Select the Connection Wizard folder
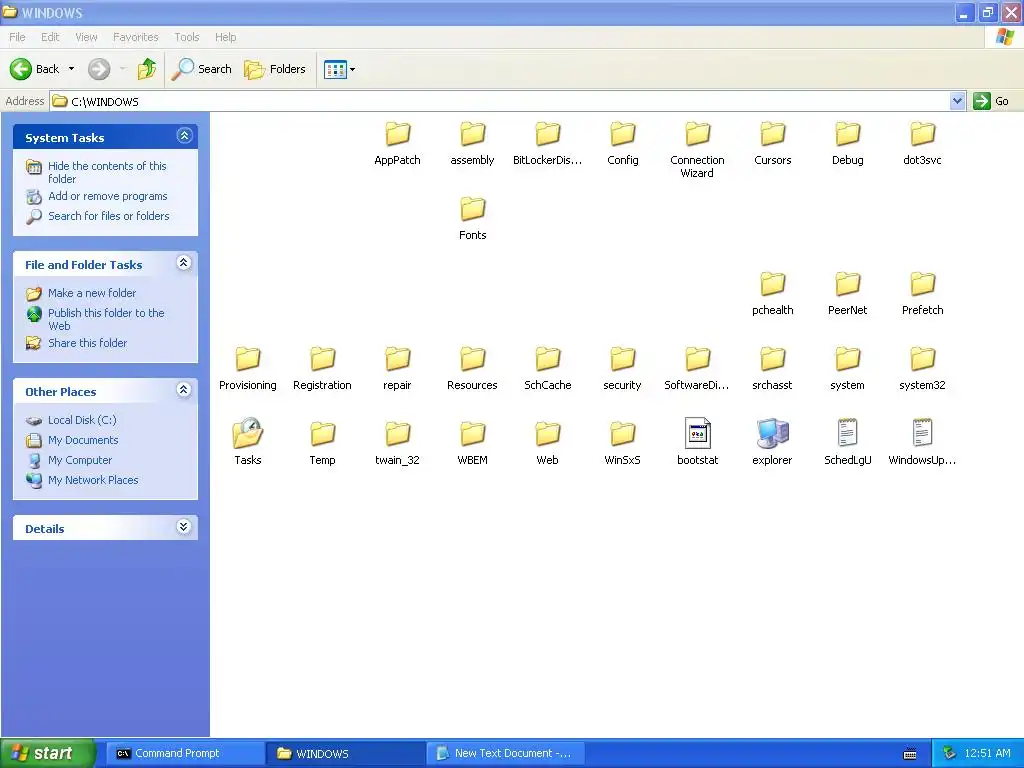This screenshot has width=1024, height=768. click(697, 150)
